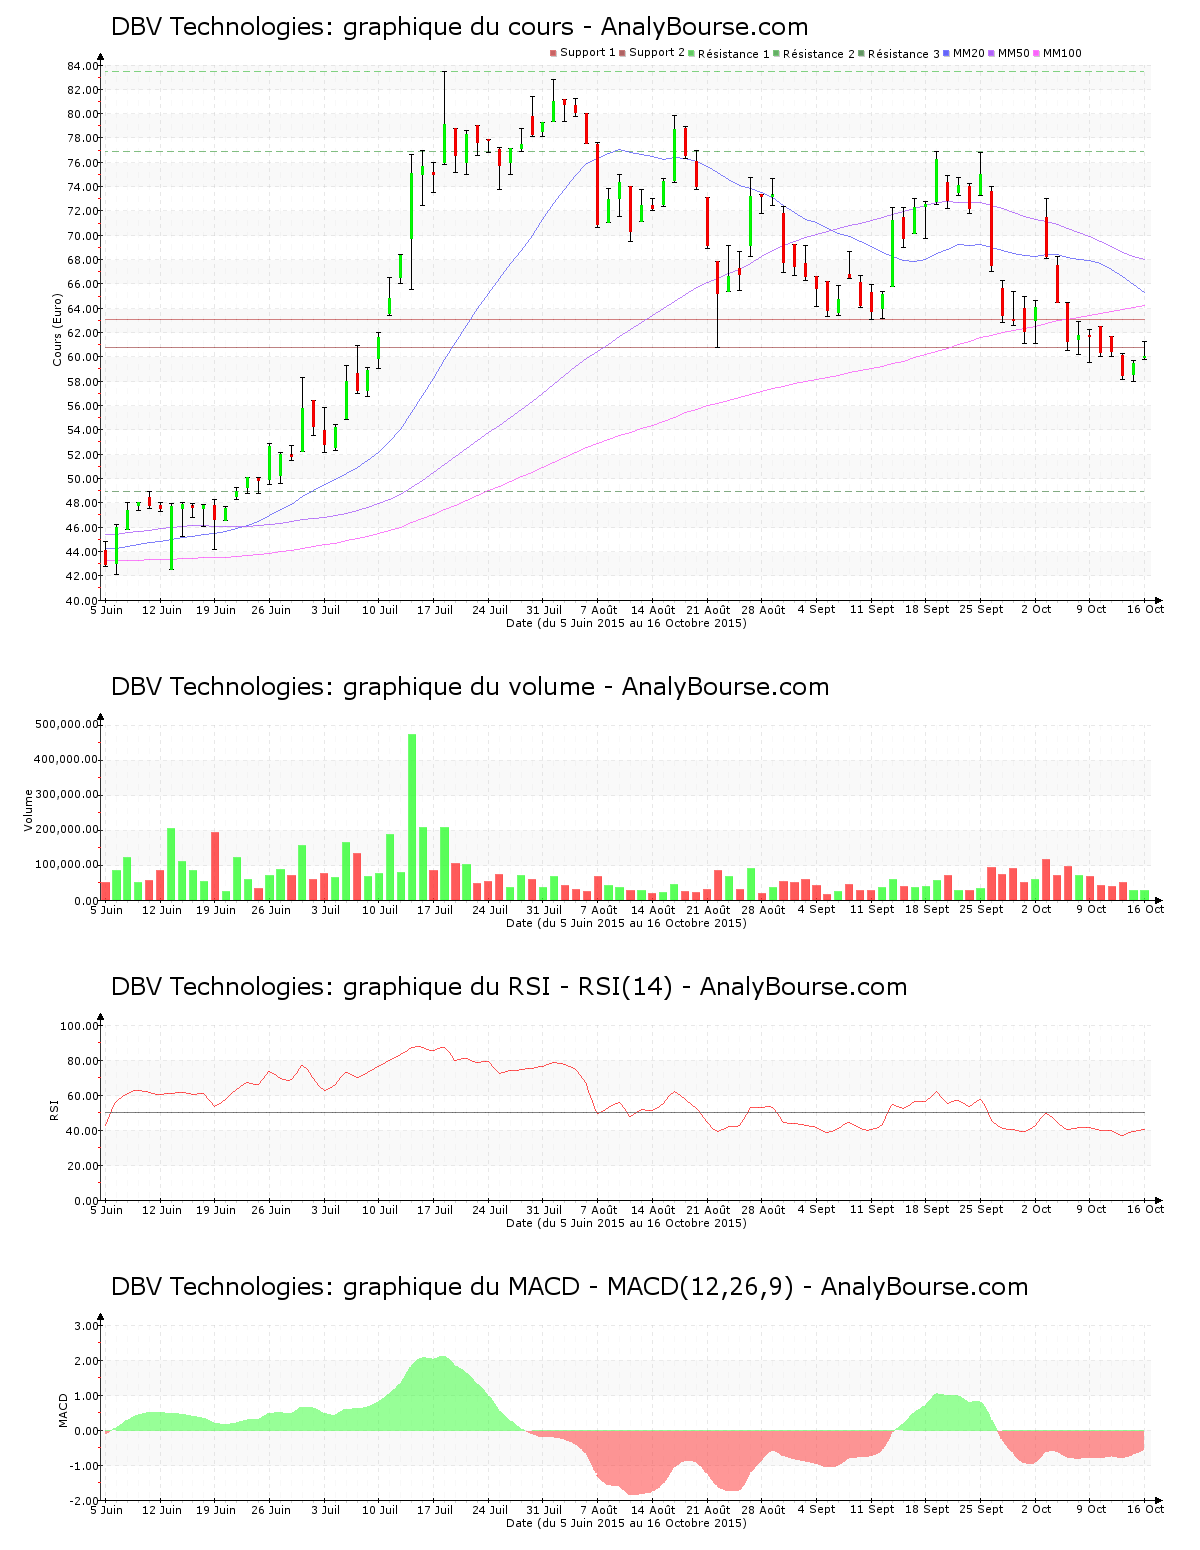The width and height of the screenshot is (1200, 1550).
Task: Click '7 Août' on the volume chart date axis
Action: point(599,910)
